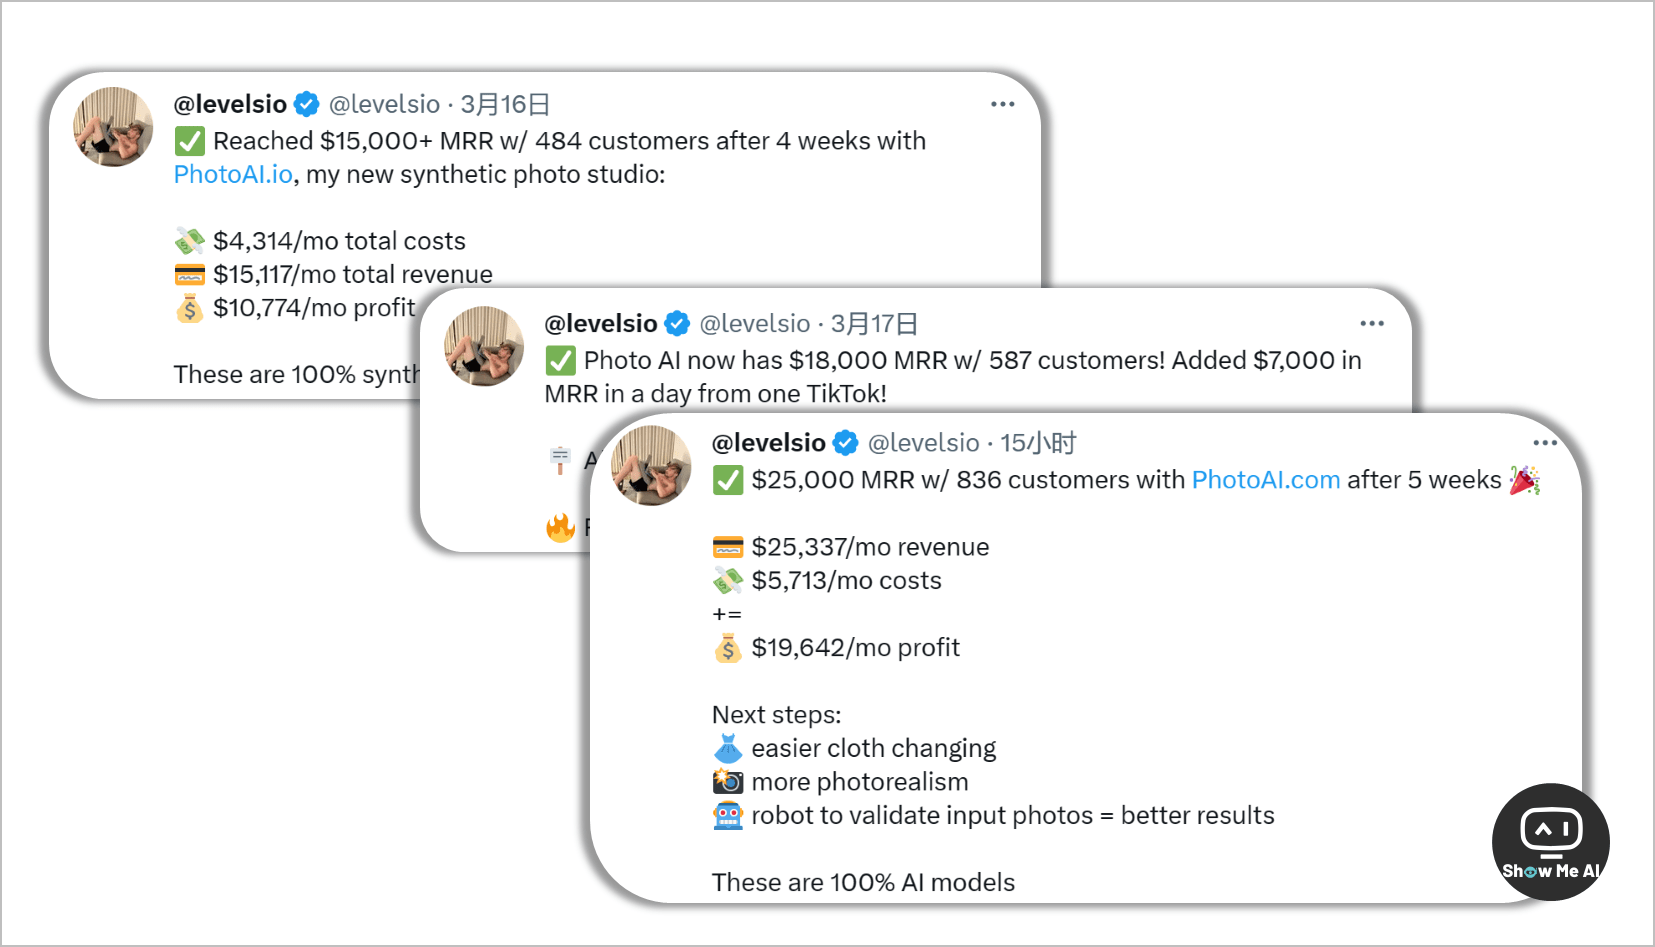Click the green checkmark emoji beside $25,000 MRR
Image resolution: width=1655 pixels, height=947 pixels.
728,480
